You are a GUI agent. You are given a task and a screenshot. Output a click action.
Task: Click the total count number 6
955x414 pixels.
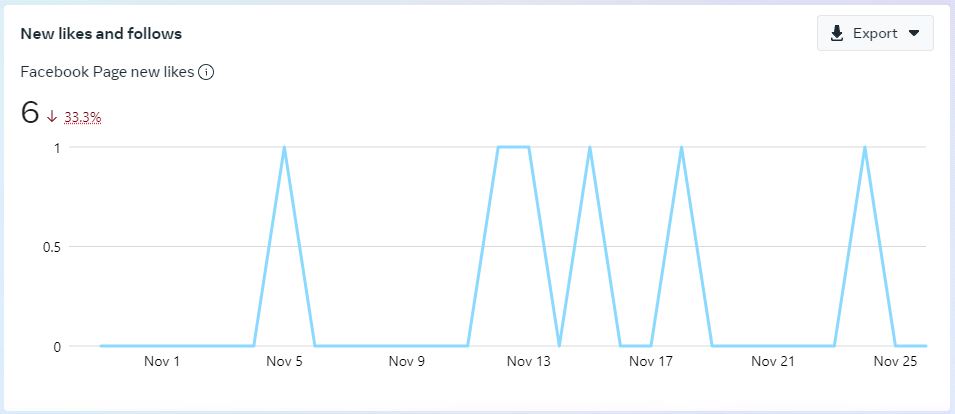coord(30,114)
